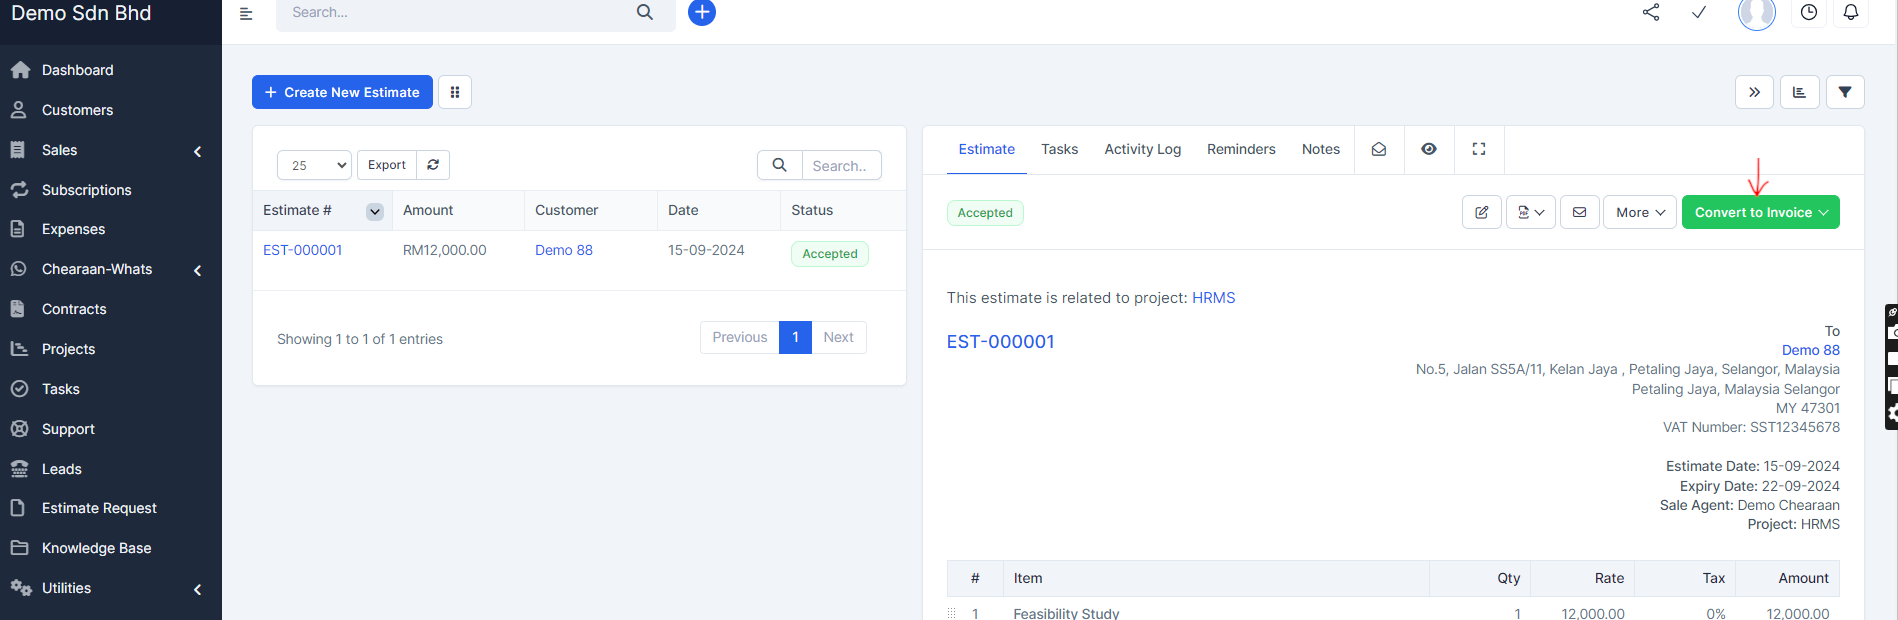1898x620 pixels.
Task: Switch to the Reminders tab
Action: (1241, 149)
